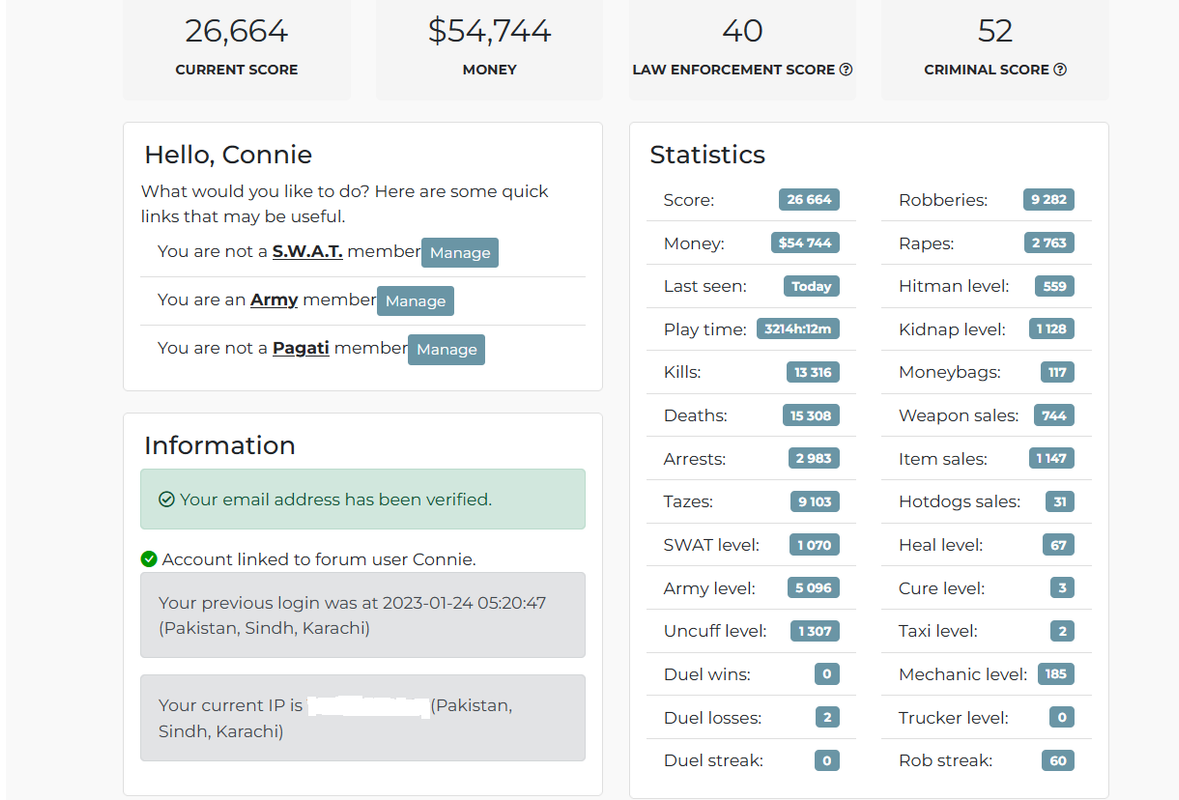Click the law enforcement score 40
The width and height of the screenshot is (1179, 800).
click(x=742, y=31)
